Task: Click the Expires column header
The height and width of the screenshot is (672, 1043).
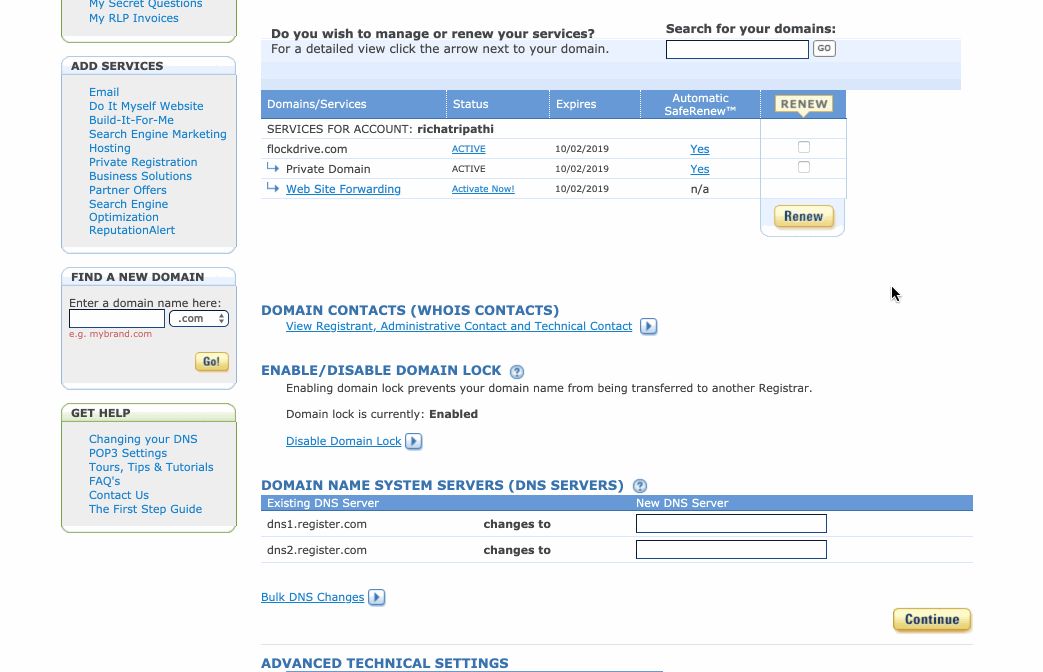Action: pos(576,104)
